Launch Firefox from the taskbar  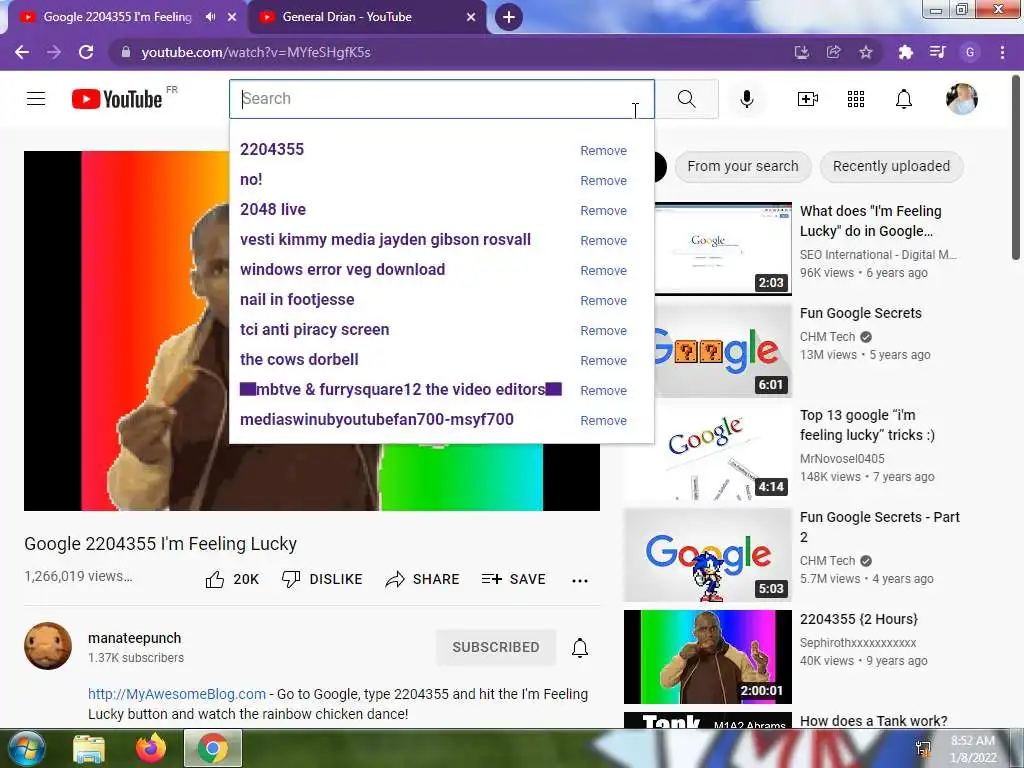click(151, 748)
